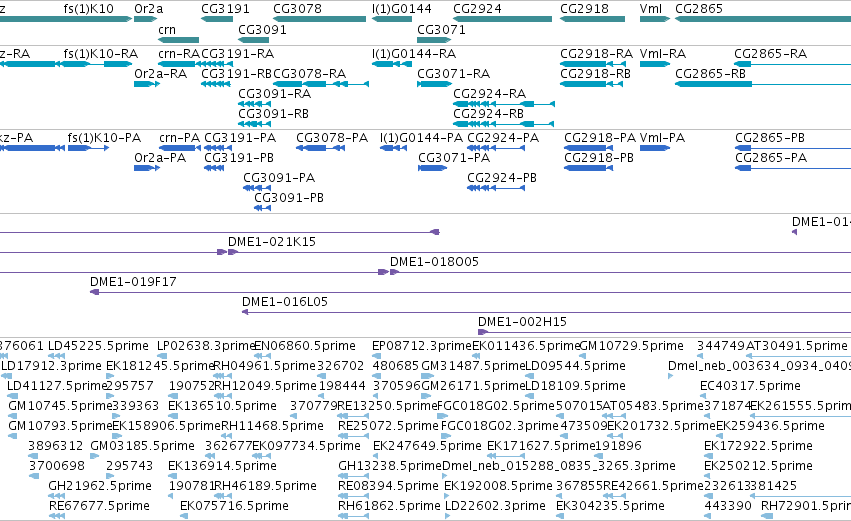Click the CG2865-PA protein label
Image resolution: width=851 pixels, height=521 pixels.
[x=771, y=158]
